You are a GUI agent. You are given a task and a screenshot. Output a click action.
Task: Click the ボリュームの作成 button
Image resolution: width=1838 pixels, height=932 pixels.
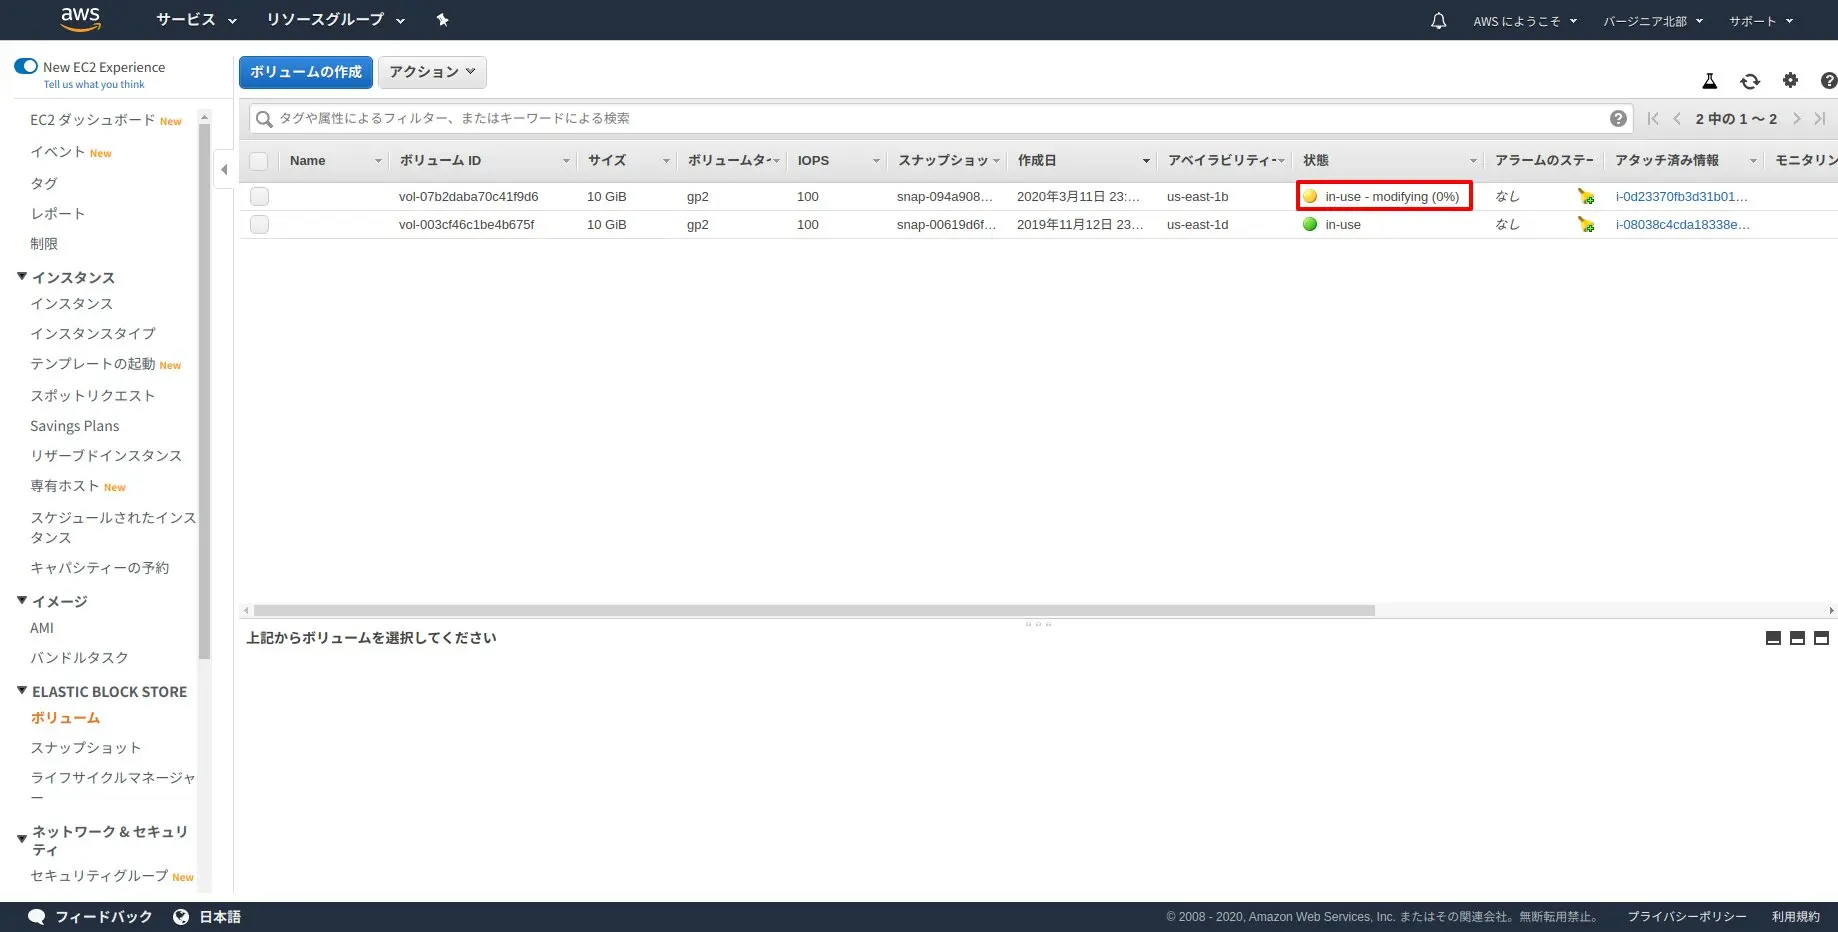point(306,72)
